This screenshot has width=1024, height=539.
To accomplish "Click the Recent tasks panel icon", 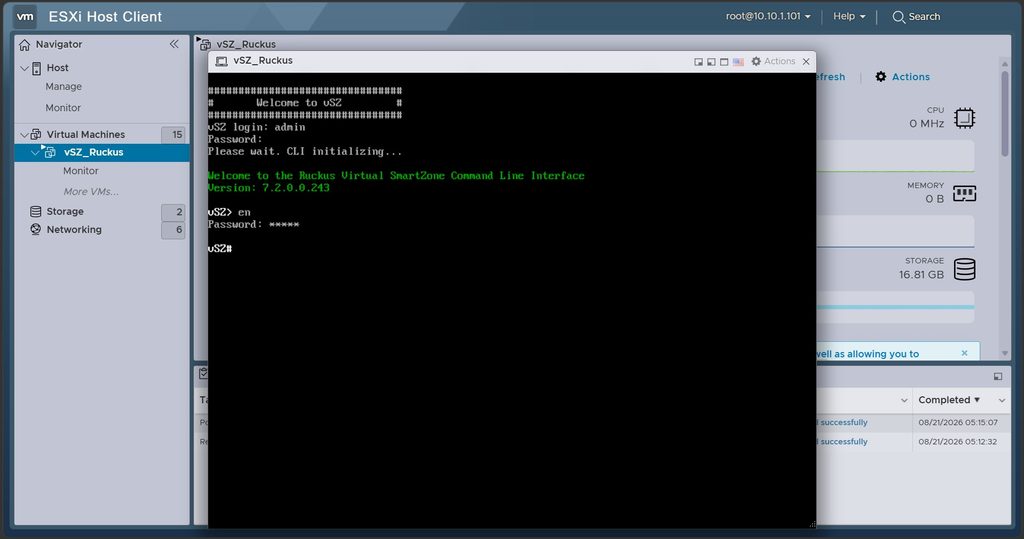I will point(204,373).
